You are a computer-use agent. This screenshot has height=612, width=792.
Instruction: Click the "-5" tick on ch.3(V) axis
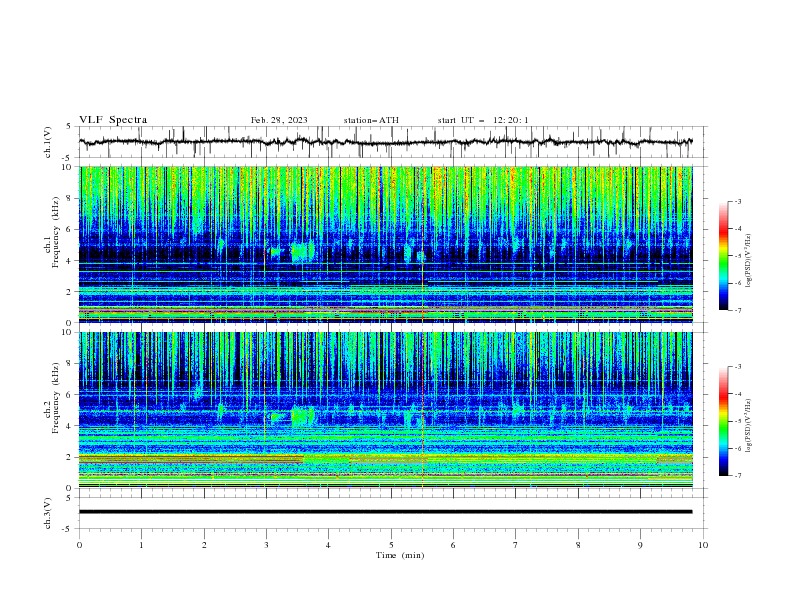[x=68, y=529]
